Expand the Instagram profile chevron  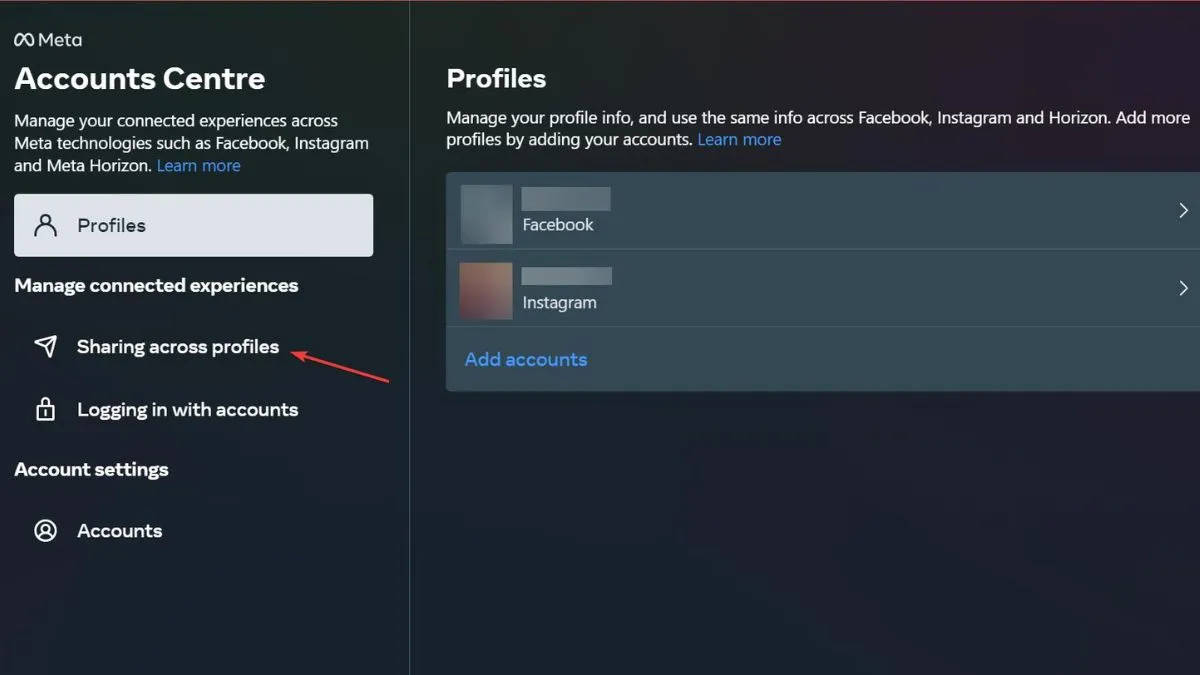tap(1183, 288)
